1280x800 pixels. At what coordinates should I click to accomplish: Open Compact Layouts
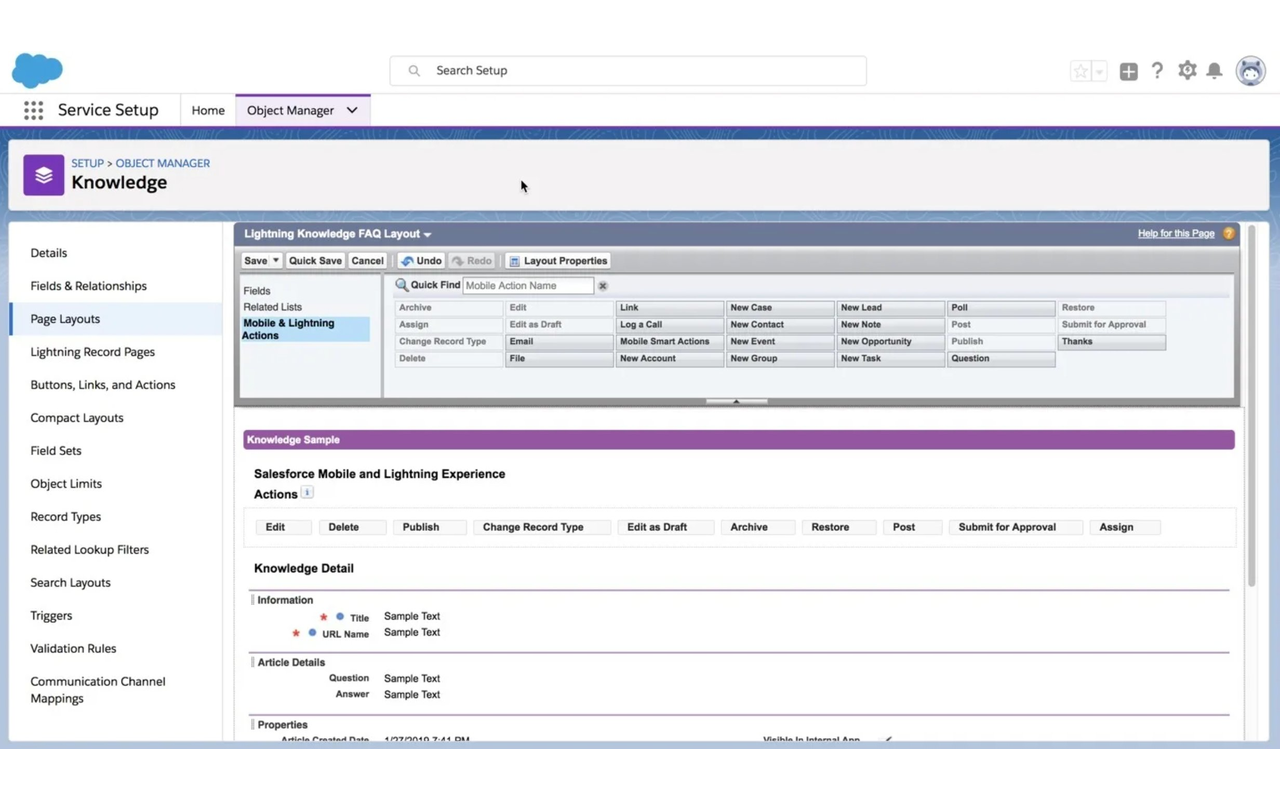click(77, 418)
